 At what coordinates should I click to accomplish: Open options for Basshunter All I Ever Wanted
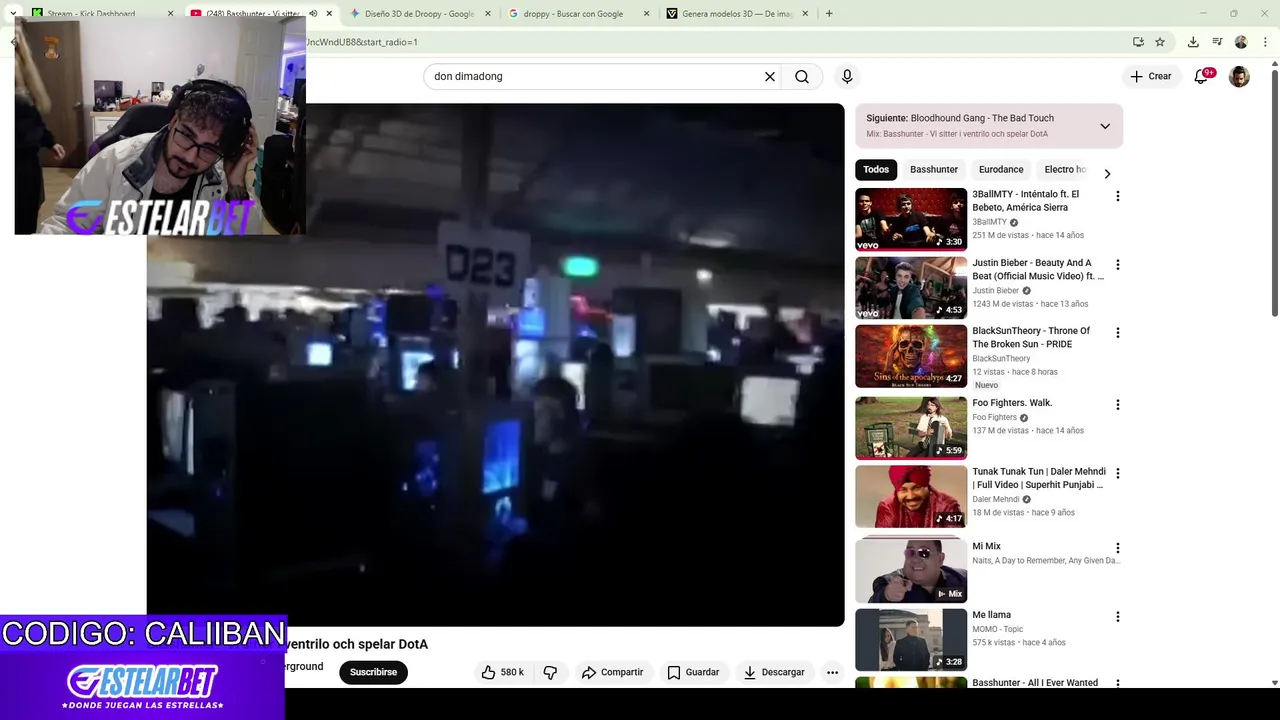pos(1118,684)
